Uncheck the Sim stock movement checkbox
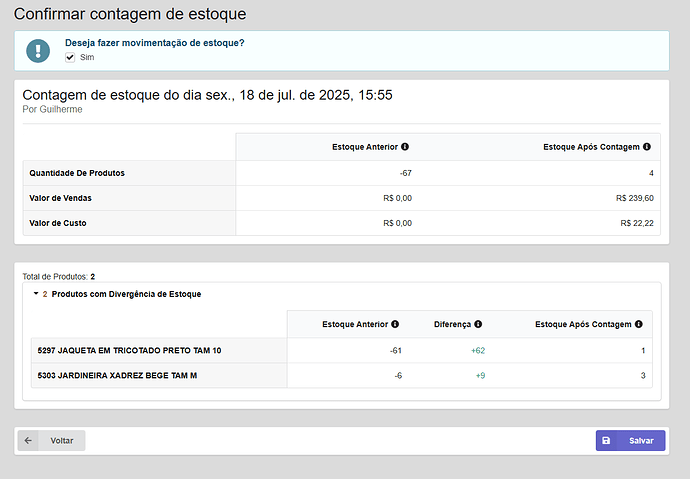Image resolution: width=690 pixels, height=479 pixels. tap(70, 58)
